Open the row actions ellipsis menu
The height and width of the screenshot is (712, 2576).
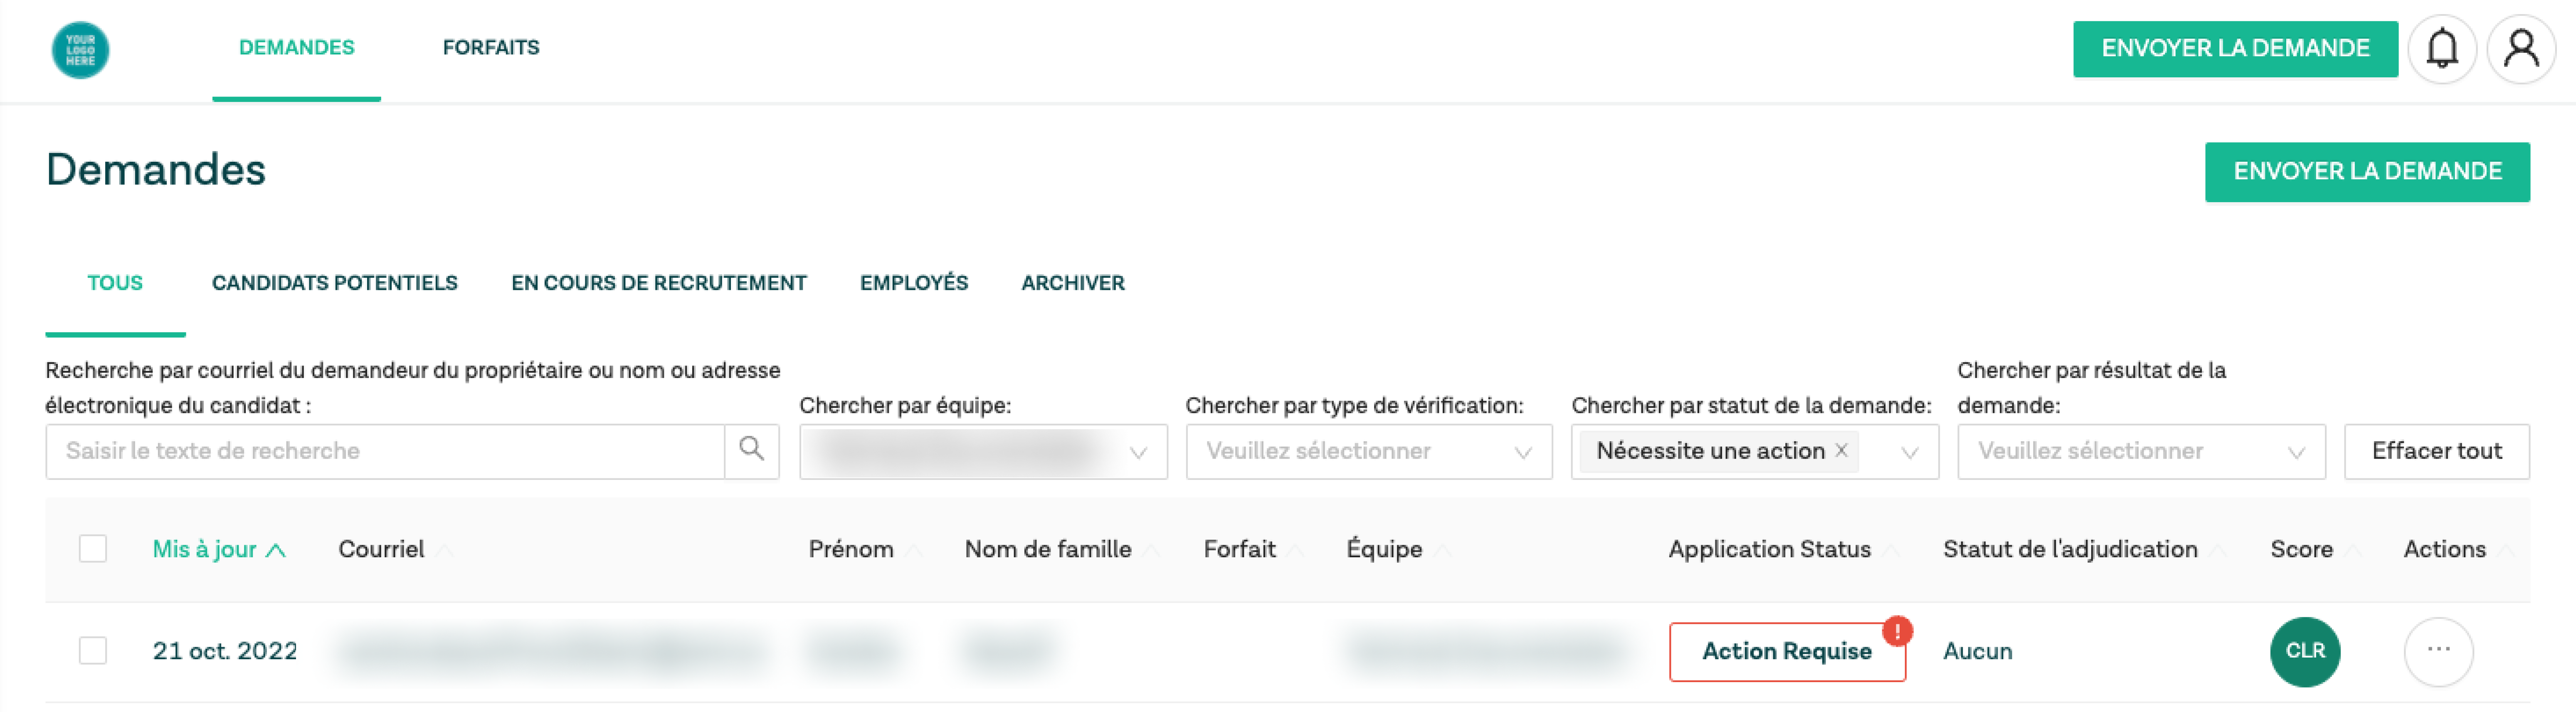point(2438,651)
